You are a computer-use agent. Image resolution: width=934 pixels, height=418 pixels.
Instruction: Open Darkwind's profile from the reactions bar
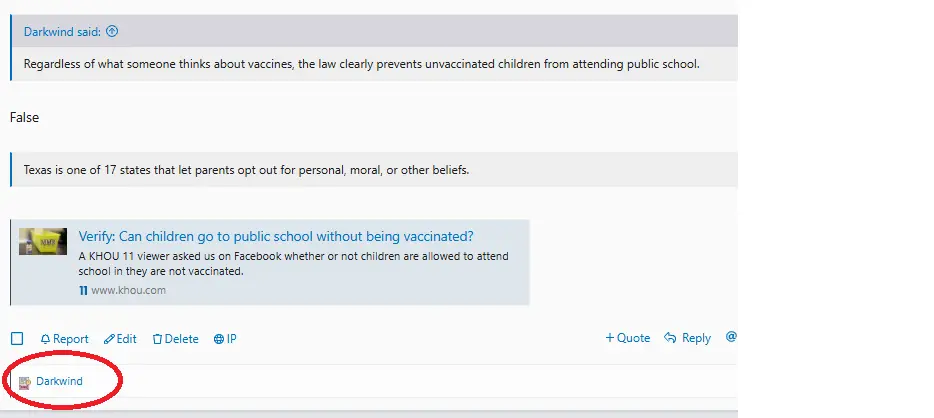click(60, 381)
